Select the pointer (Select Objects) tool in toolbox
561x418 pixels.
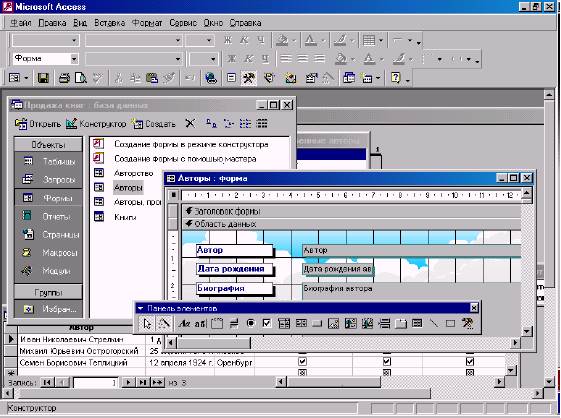[147, 324]
